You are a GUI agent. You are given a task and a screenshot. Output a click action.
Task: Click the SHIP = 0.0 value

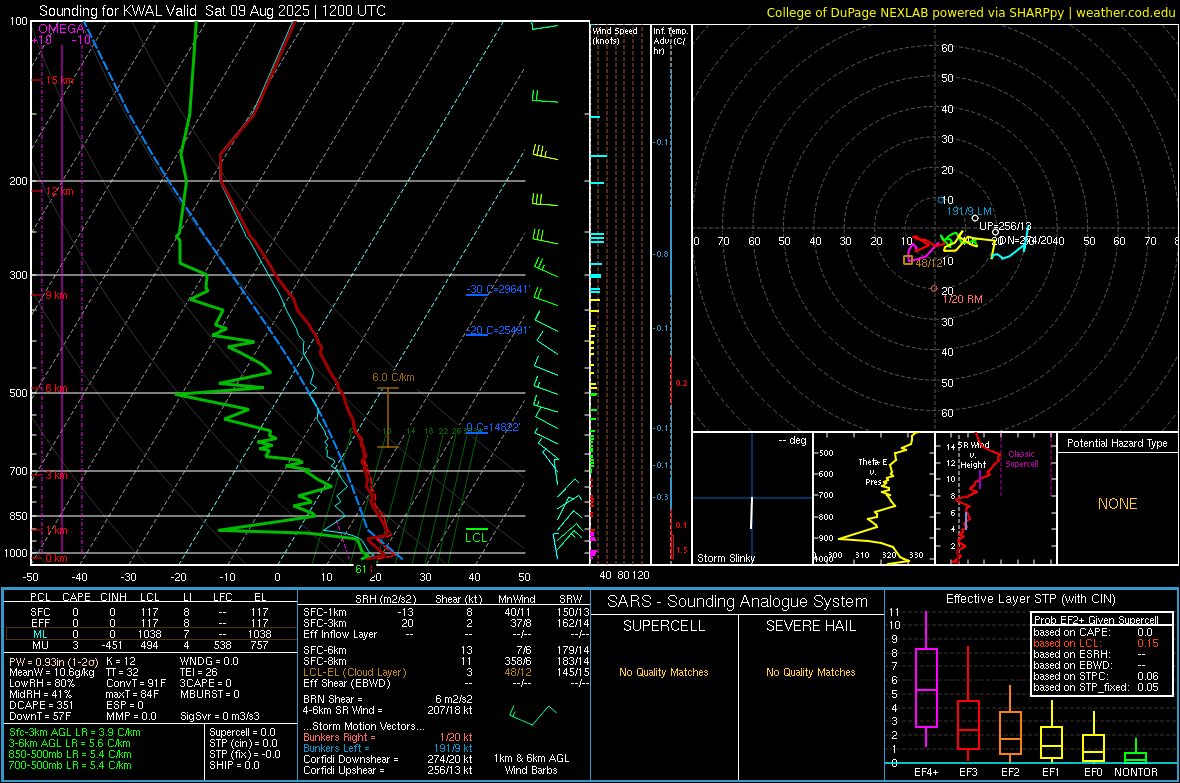click(x=234, y=765)
